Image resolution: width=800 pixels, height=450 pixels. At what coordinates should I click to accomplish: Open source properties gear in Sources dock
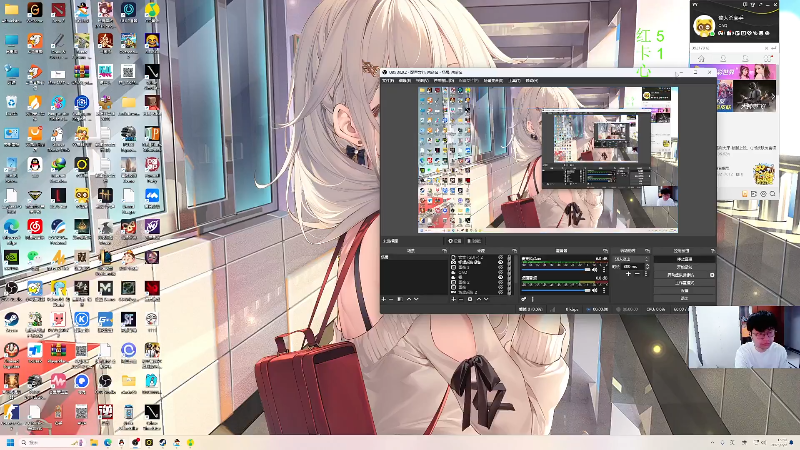point(470,299)
